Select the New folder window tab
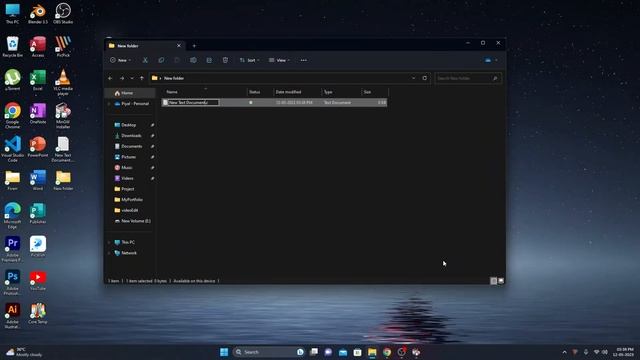 tap(144, 46)
